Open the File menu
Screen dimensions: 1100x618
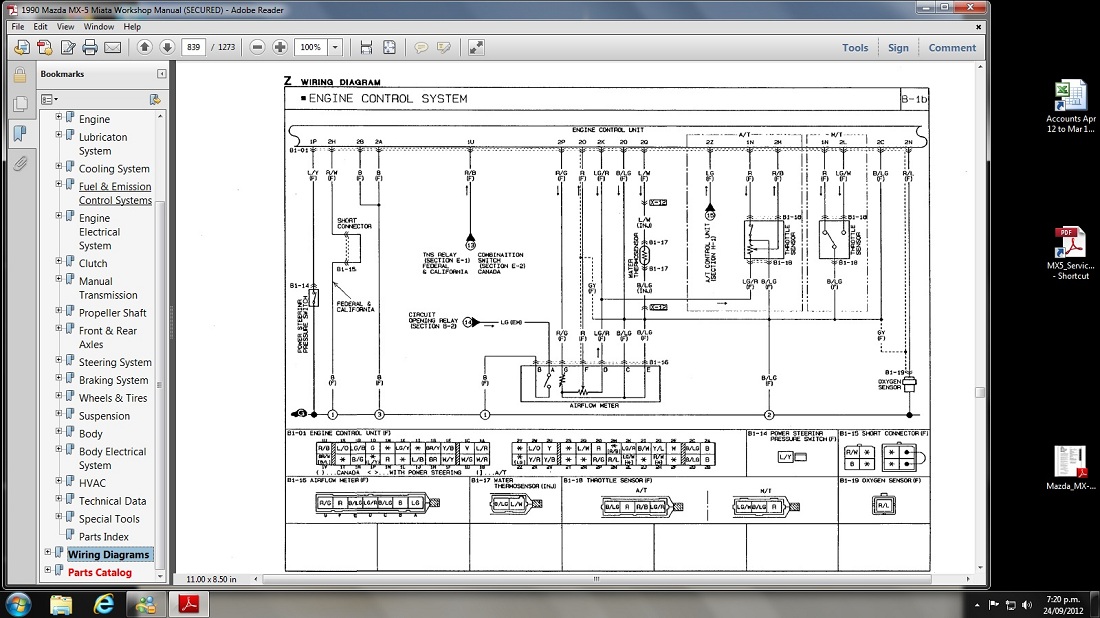pos(18,27)
